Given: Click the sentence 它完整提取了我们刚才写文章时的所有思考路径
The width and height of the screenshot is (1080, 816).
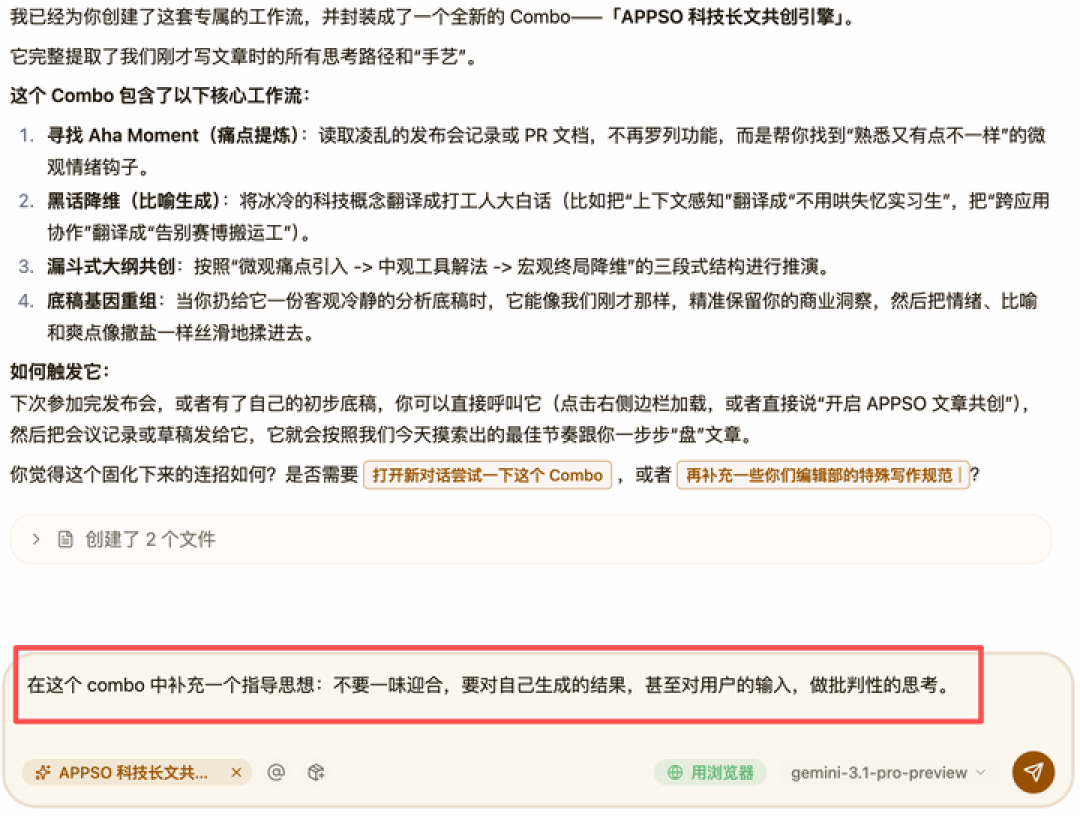Looking at the screenshot, I should coord(243,56).
